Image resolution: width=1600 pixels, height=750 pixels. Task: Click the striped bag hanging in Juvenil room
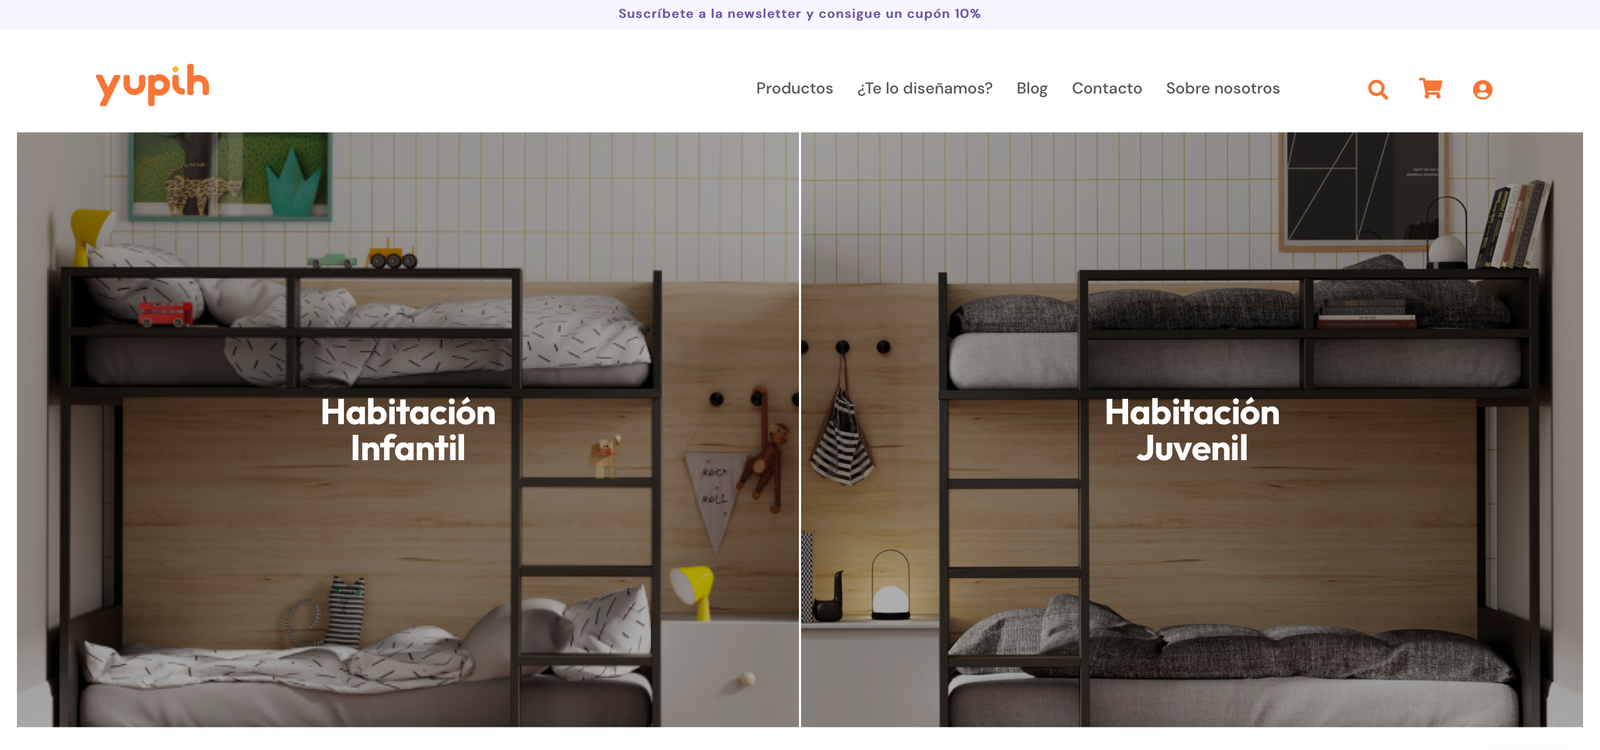click(x=842, y=437)
